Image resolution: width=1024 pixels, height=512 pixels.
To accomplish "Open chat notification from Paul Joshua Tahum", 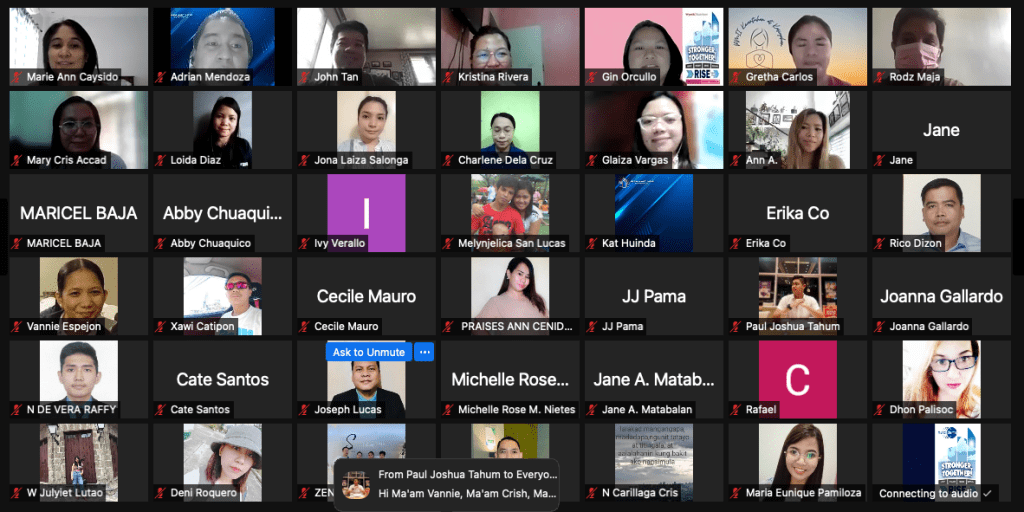I will tap(449, 484).
